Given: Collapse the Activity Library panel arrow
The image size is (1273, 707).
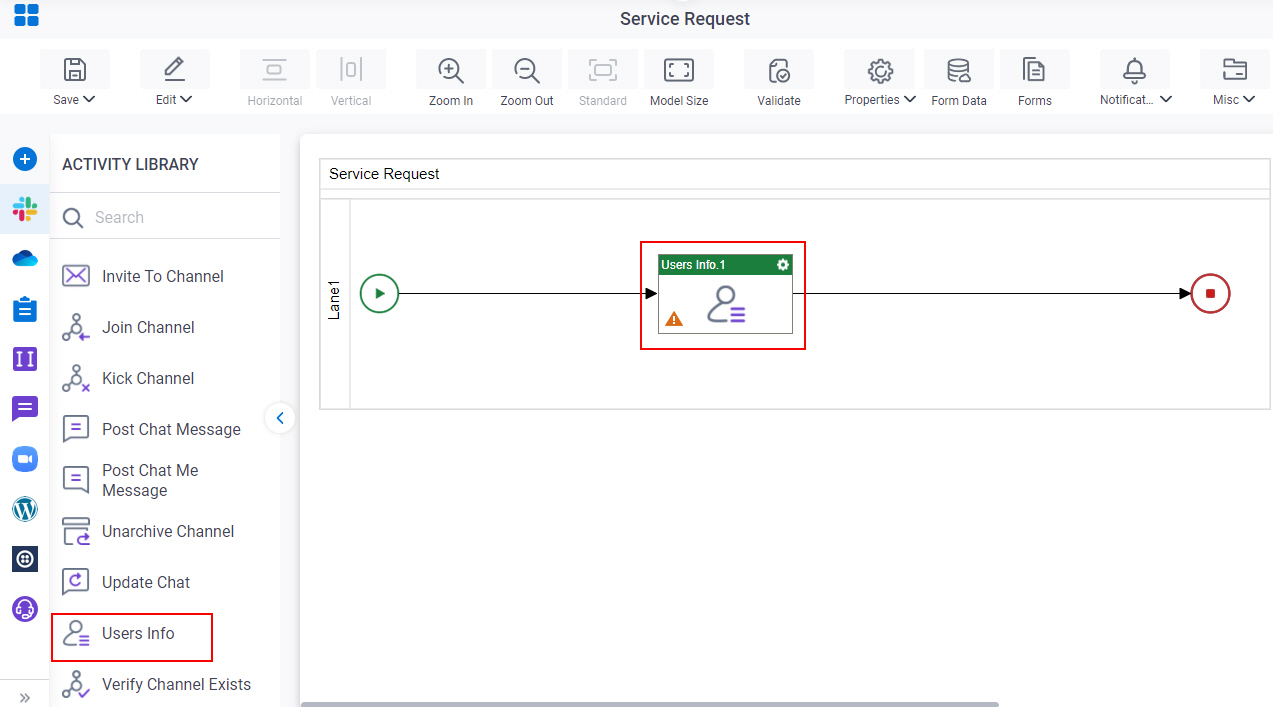Looking at the screenshot, I should 280,418.
